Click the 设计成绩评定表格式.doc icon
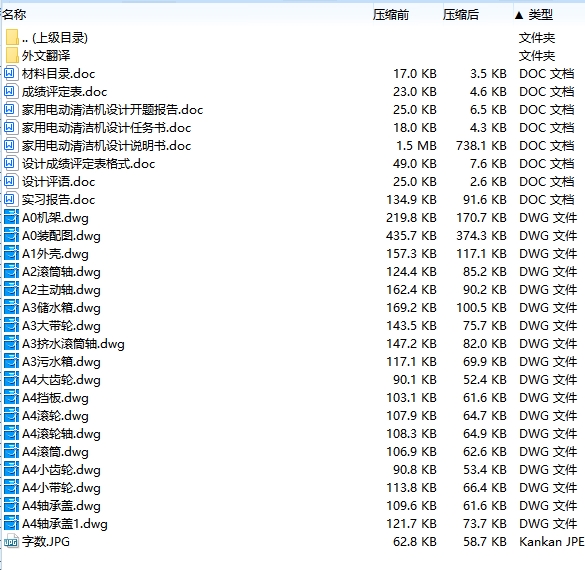 (x=10, y=163)
